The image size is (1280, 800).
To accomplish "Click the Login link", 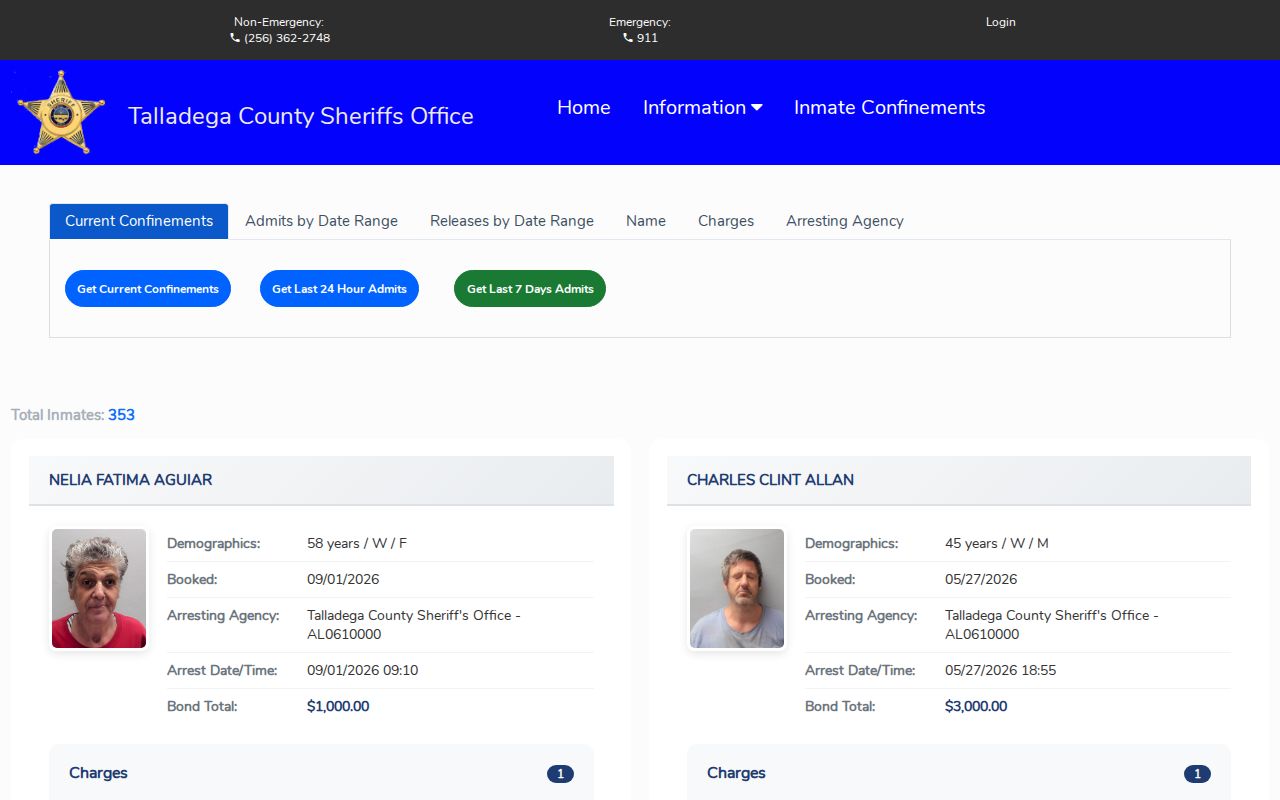I will point(1000,22).
